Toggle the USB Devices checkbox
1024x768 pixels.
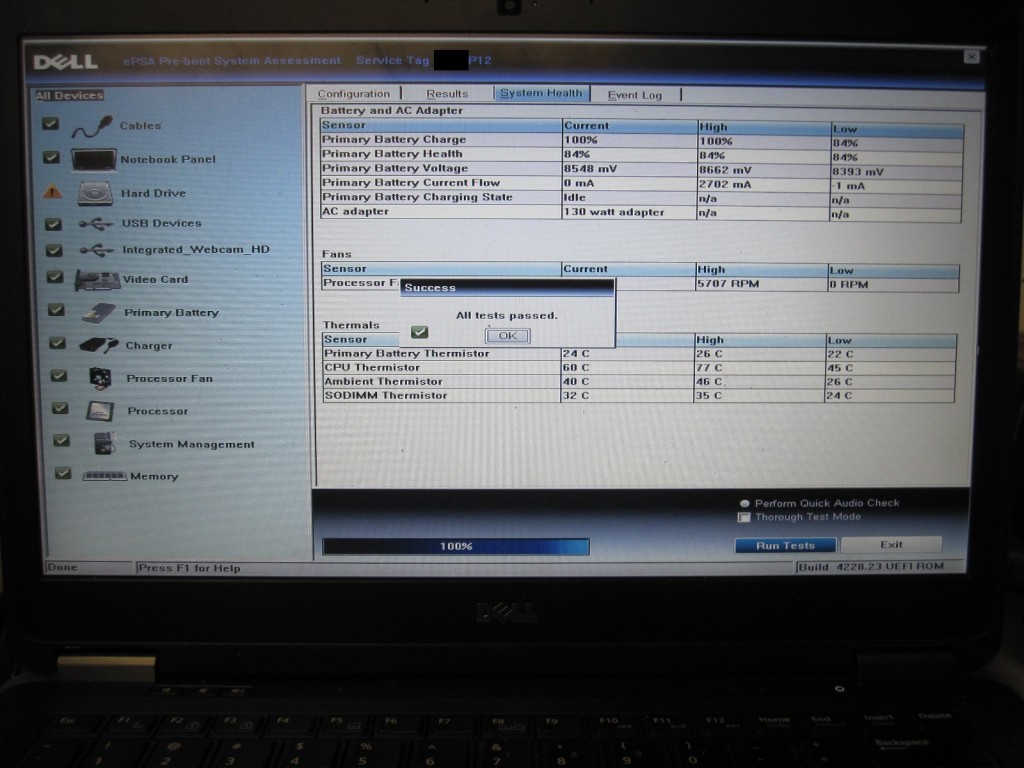pos(54,224)
